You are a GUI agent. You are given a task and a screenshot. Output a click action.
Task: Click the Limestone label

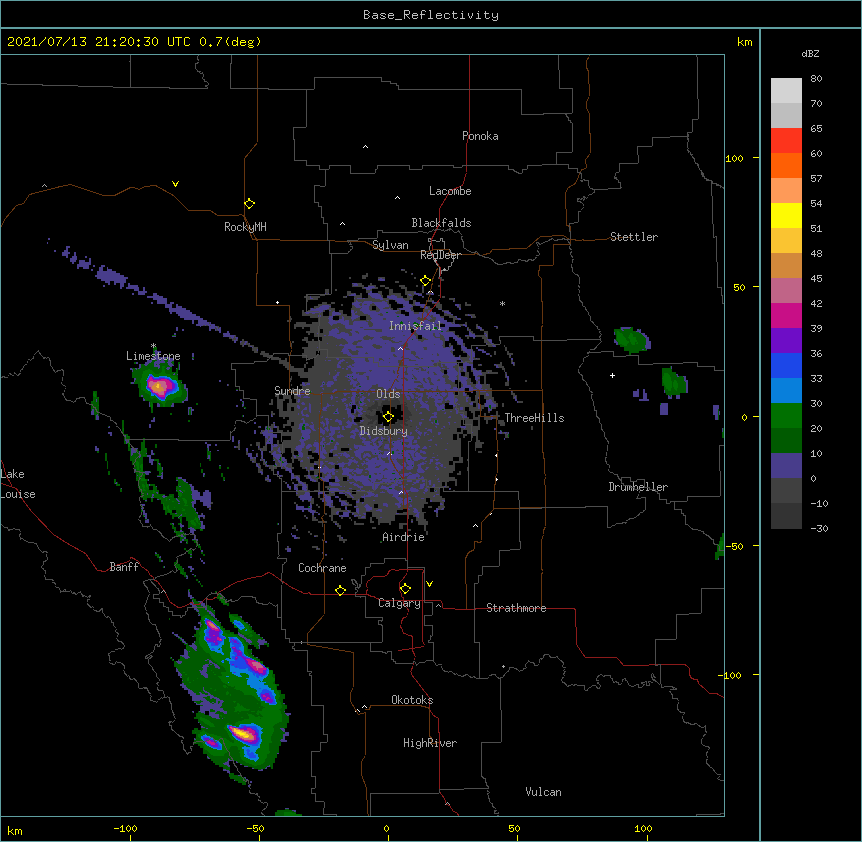153,356
